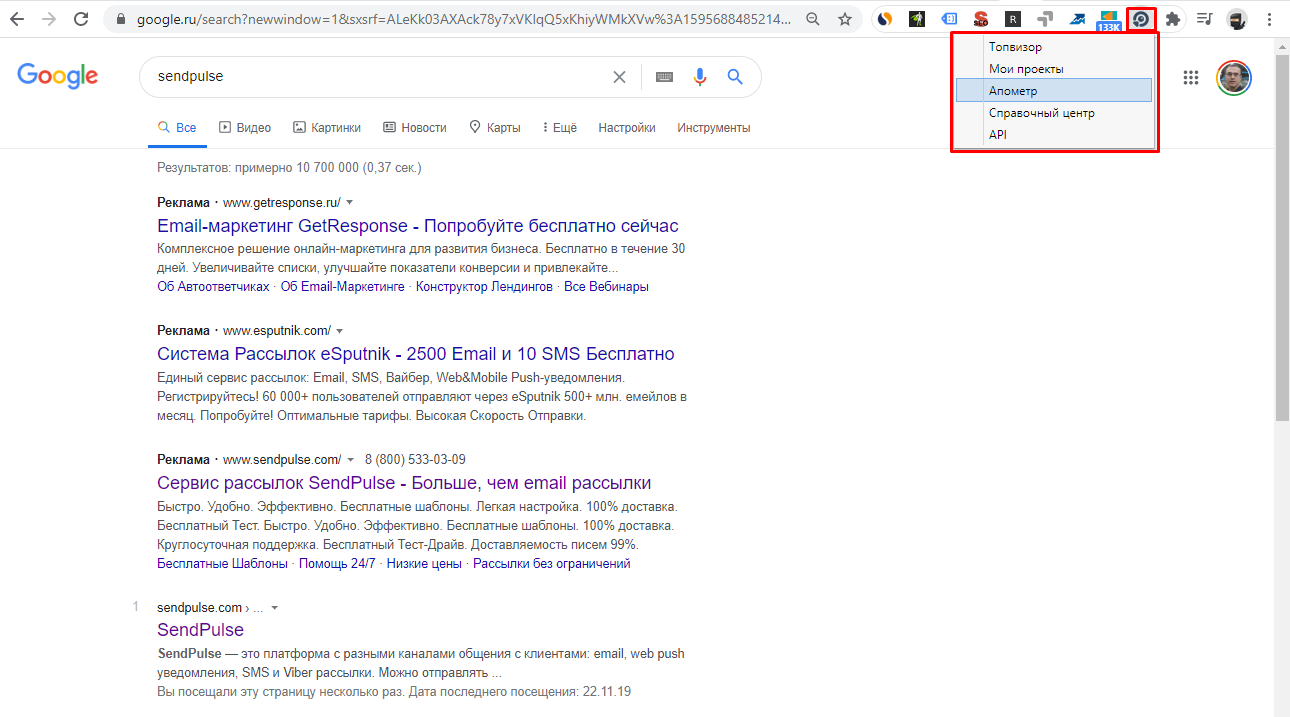Open the Chrome three-dot menu

[1269, 19]
